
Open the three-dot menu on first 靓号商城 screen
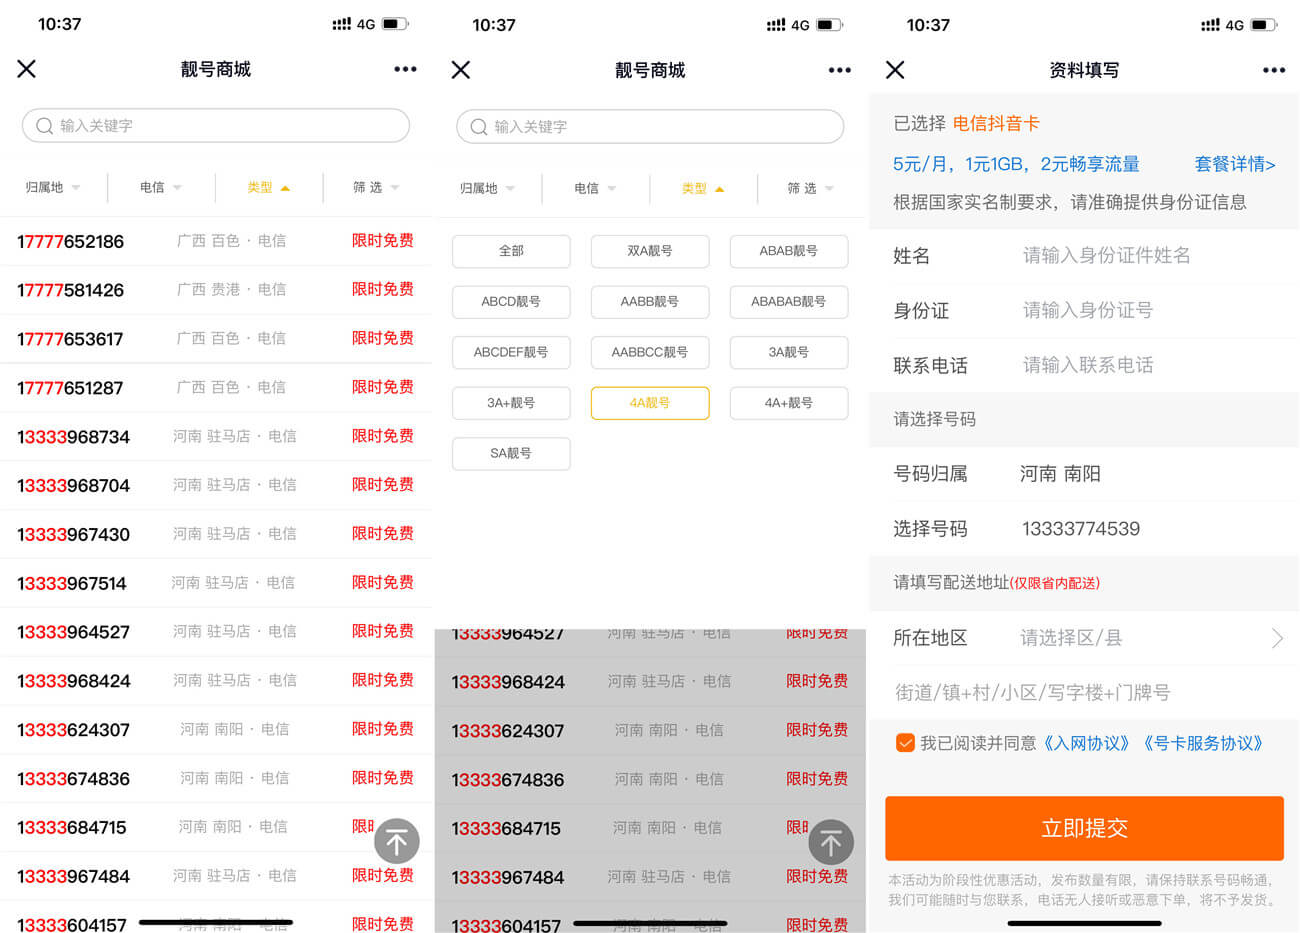coord(405,69)
